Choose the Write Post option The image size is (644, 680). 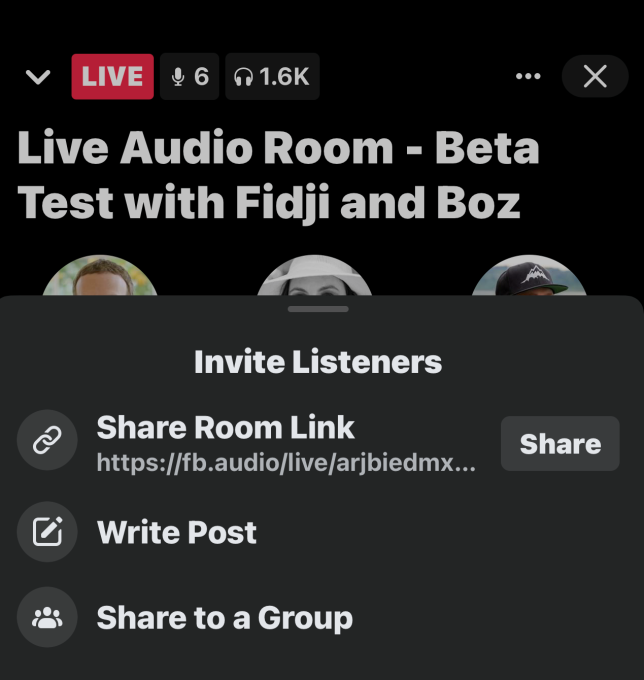(x=177, y=532)
